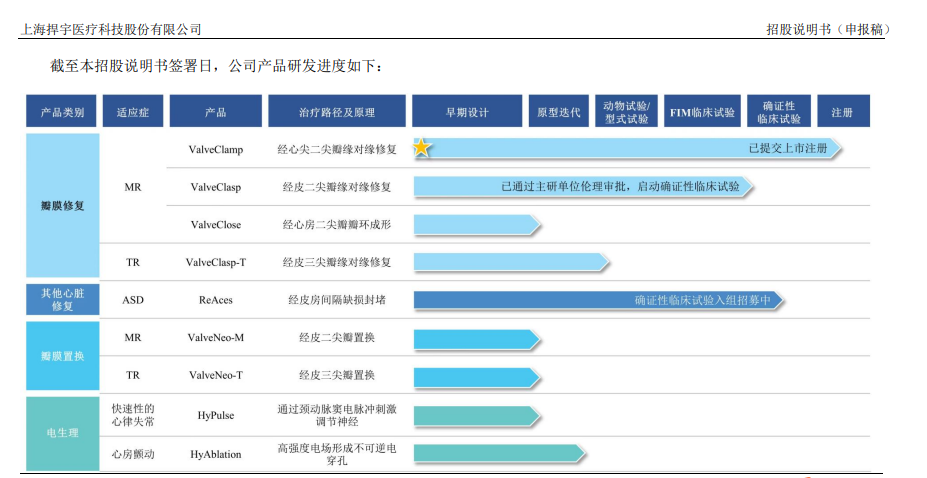Click the ValveNeo-M progress bar
Screen dimensions: 927x478
click(x=477, y=340)
